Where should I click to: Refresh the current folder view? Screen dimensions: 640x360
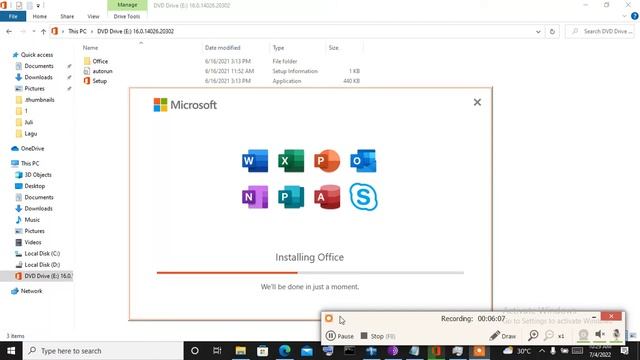pyautogui.click(x=552, y=31)
